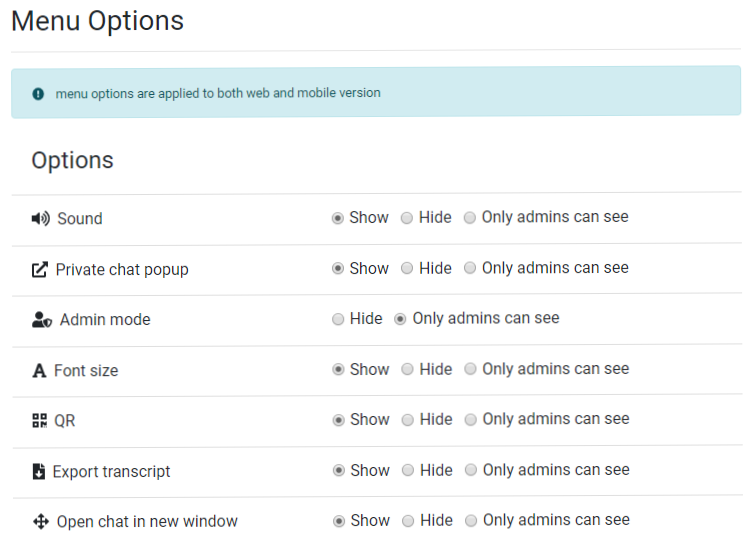Click the Export transcript label text

pyautogui.click(x=111, y=472)
